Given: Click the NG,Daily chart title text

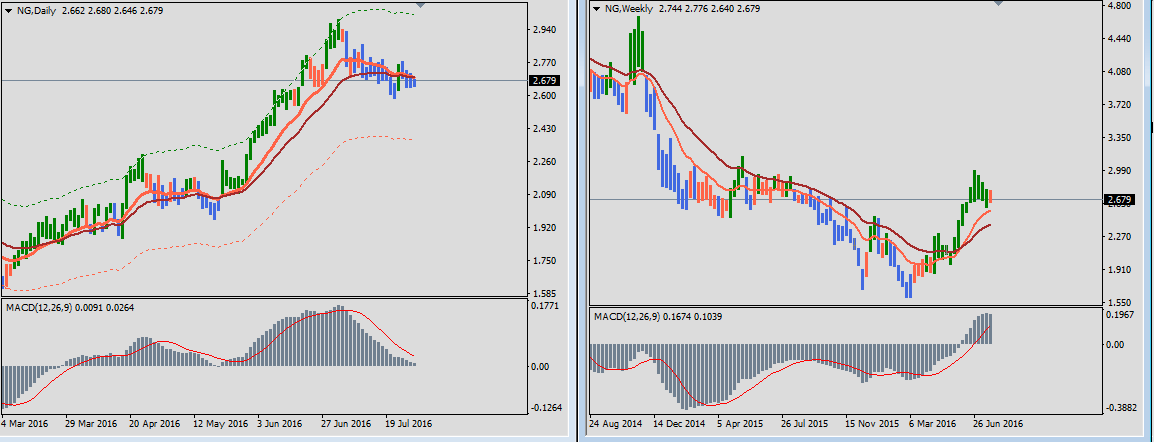Looking at the screenshot, I should point(37,11).
